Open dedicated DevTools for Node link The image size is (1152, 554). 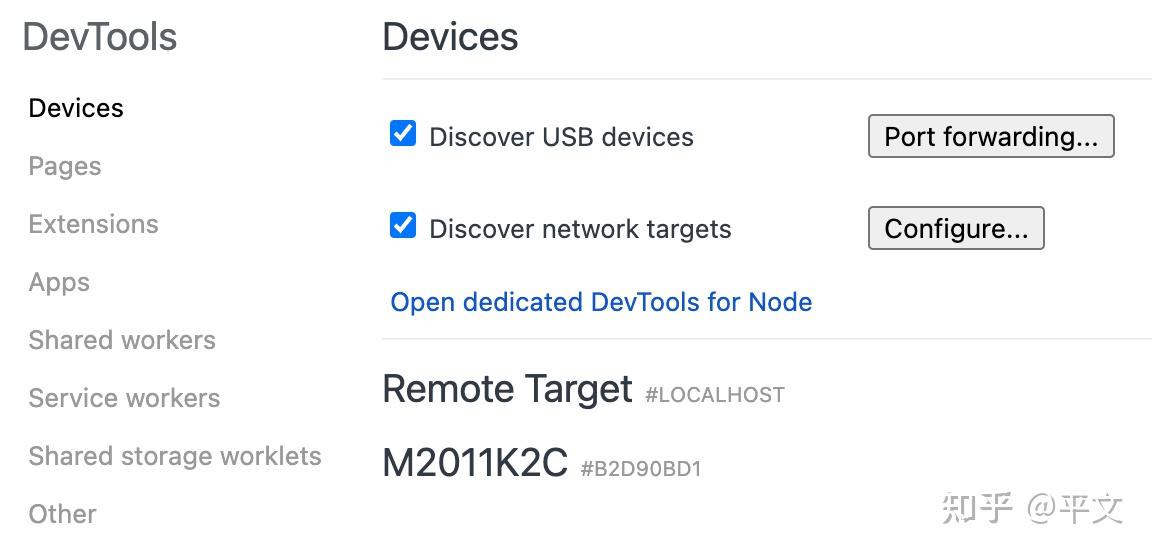[601, 302]
